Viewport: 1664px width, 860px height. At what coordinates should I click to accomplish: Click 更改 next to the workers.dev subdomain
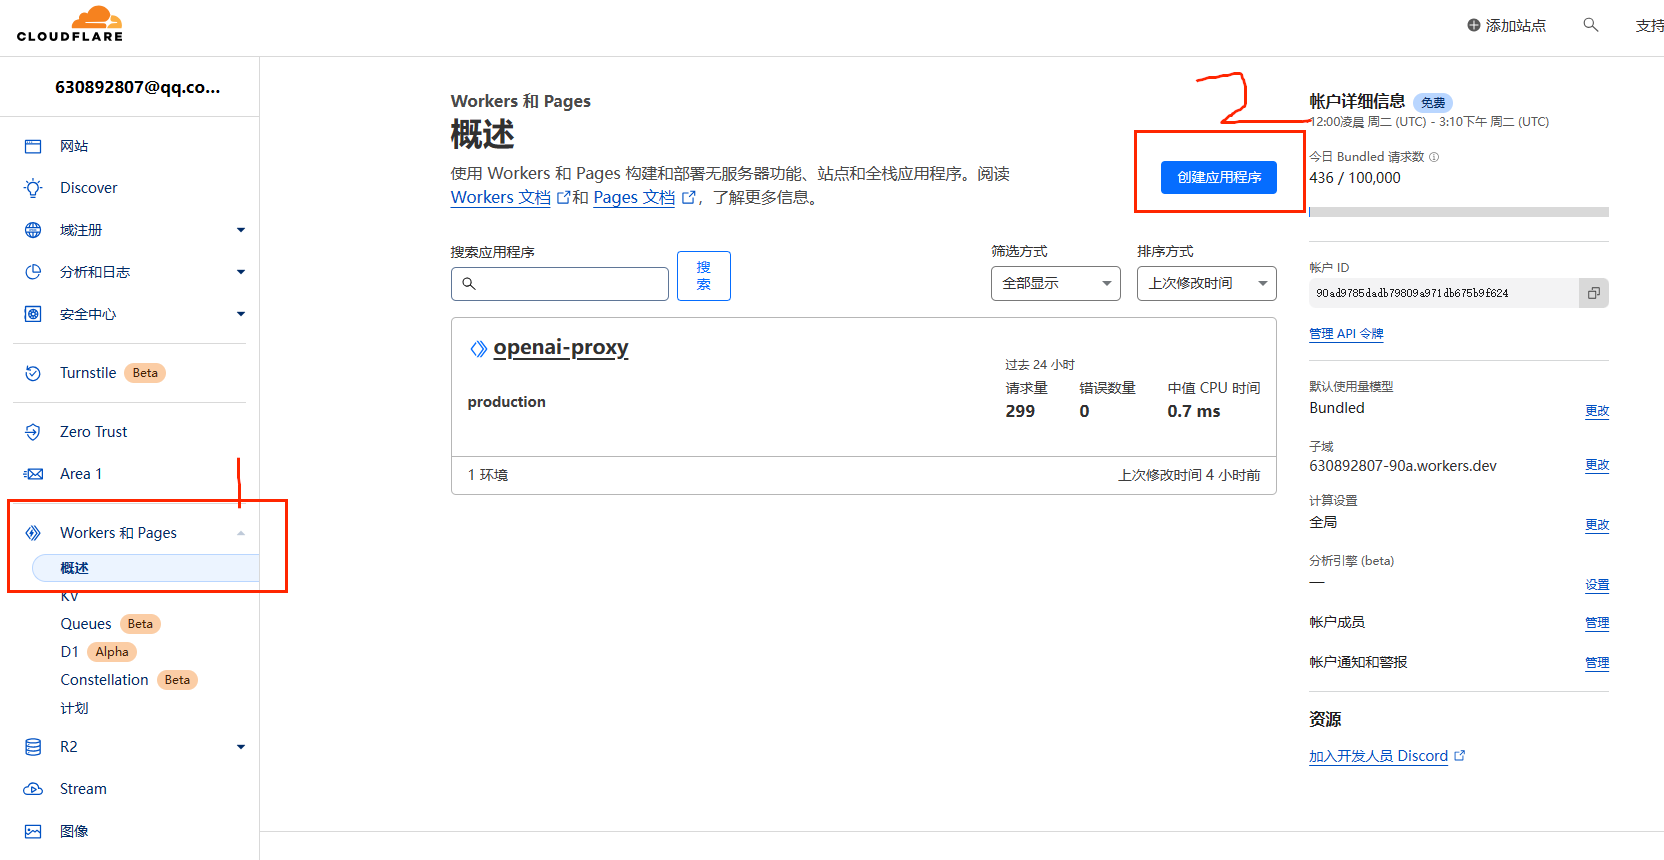(1597, 465)
